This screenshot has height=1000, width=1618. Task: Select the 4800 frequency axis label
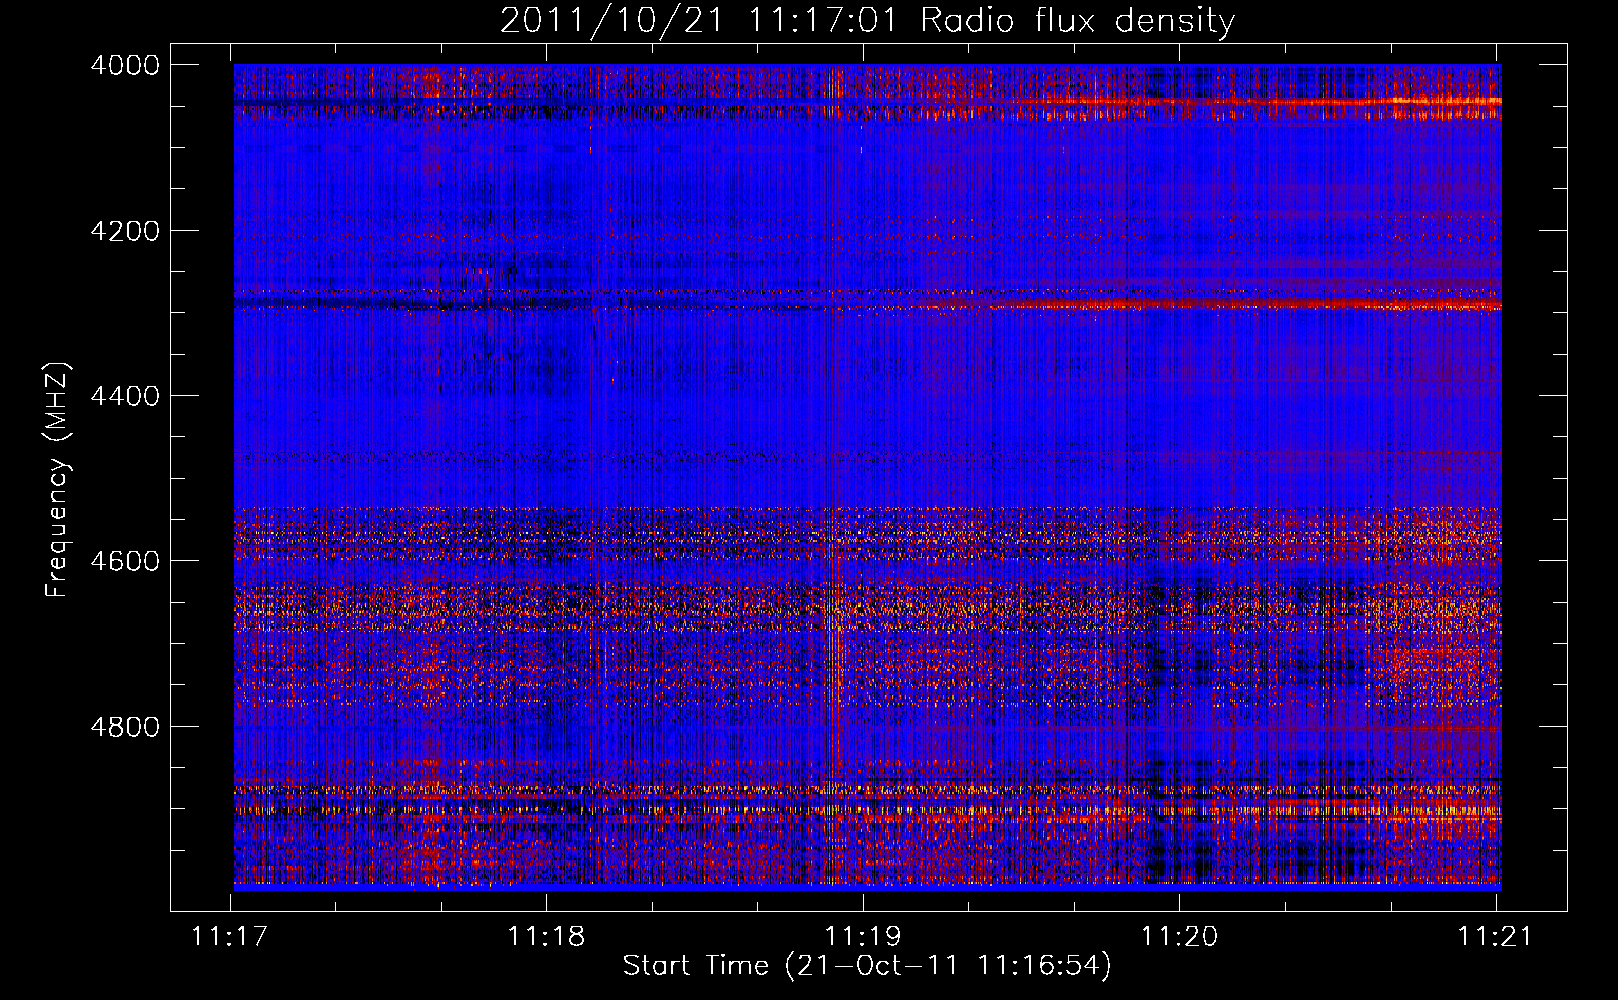(x=124, y=727)
